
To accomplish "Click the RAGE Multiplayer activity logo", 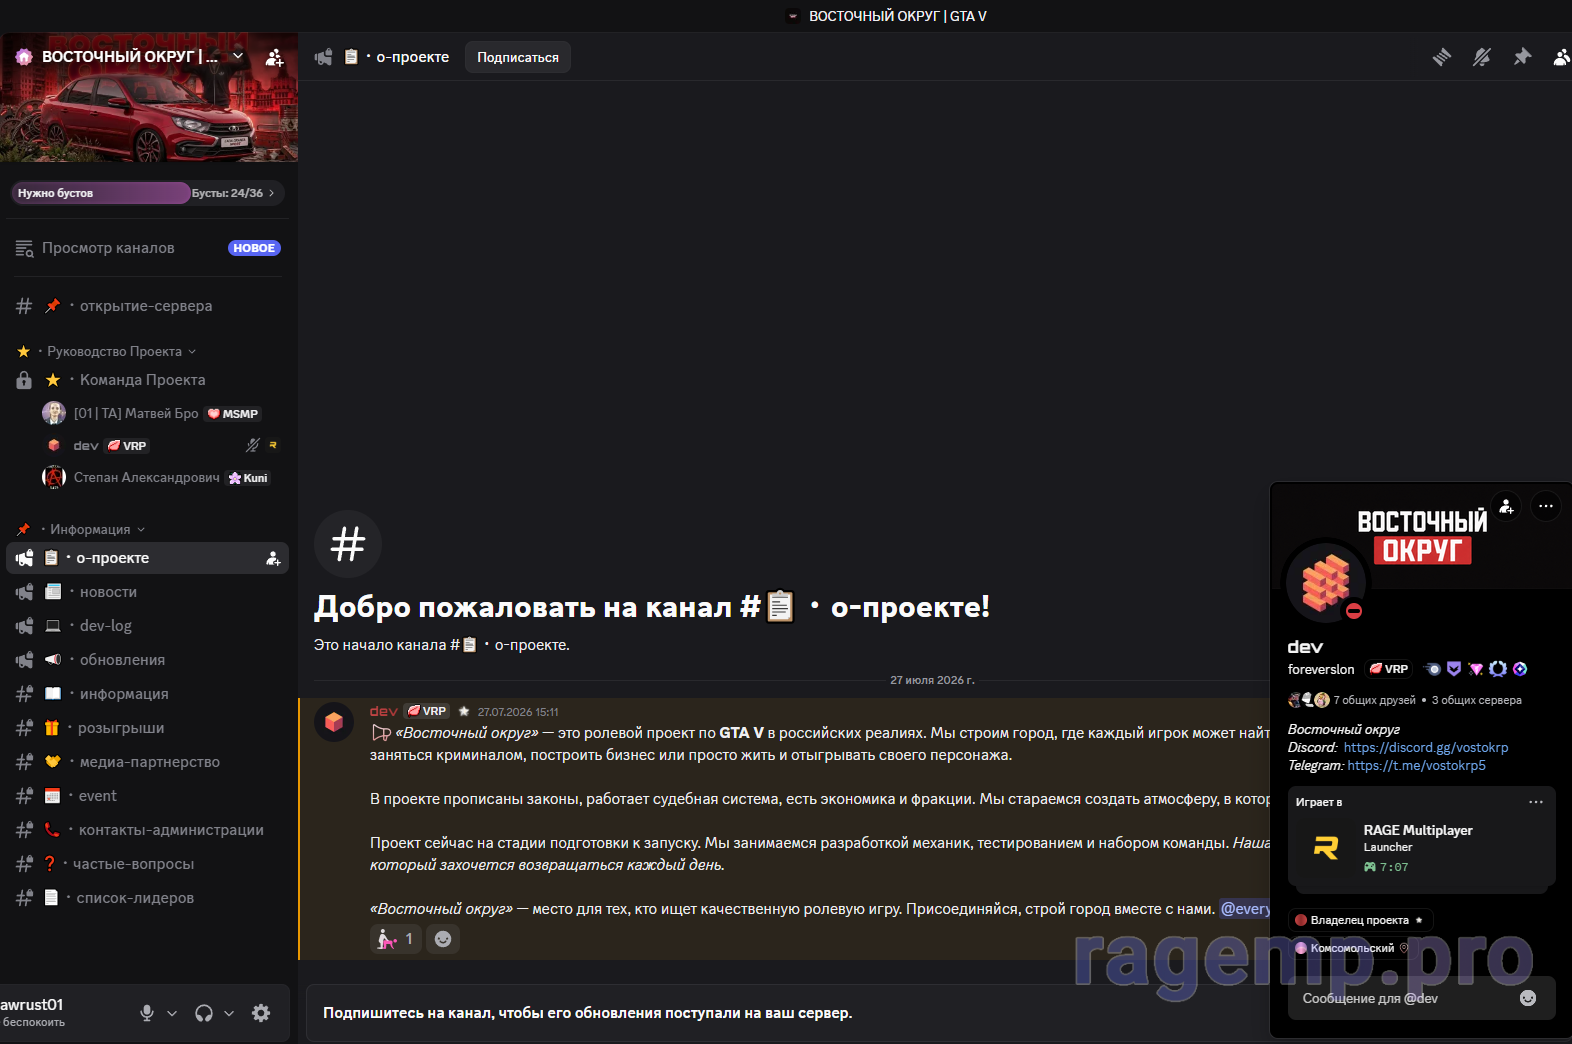I will pyautogui.click(x=1326, y=848).
